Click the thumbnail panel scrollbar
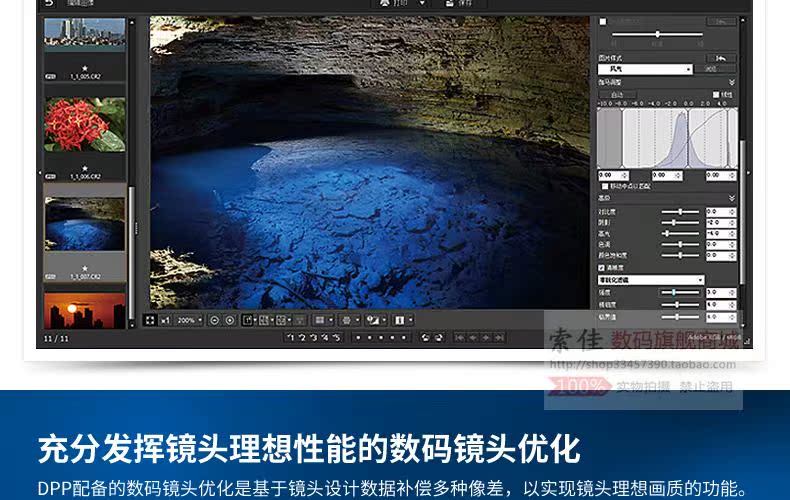 [132, 254]
